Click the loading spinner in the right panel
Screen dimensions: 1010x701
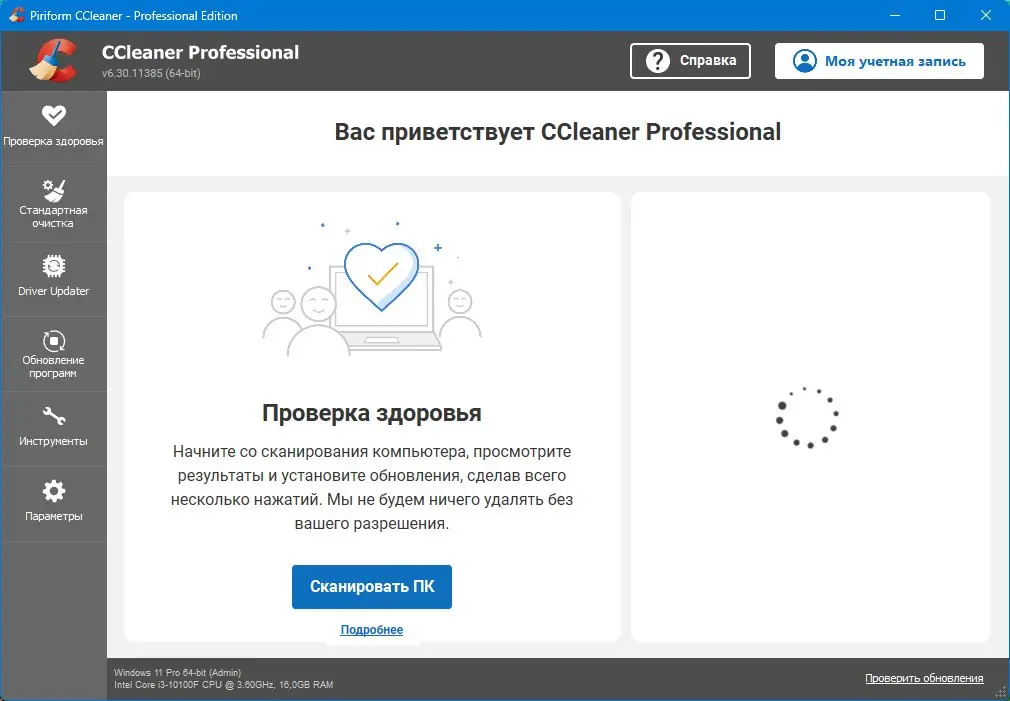[809, 417]
